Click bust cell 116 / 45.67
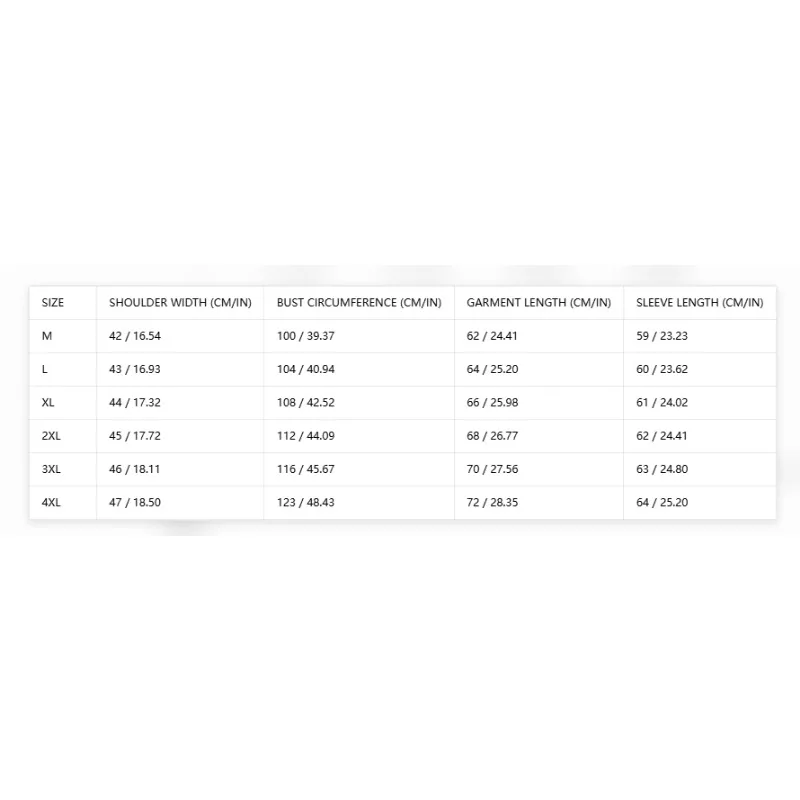 pyautogui.click(x=306, y=469)
